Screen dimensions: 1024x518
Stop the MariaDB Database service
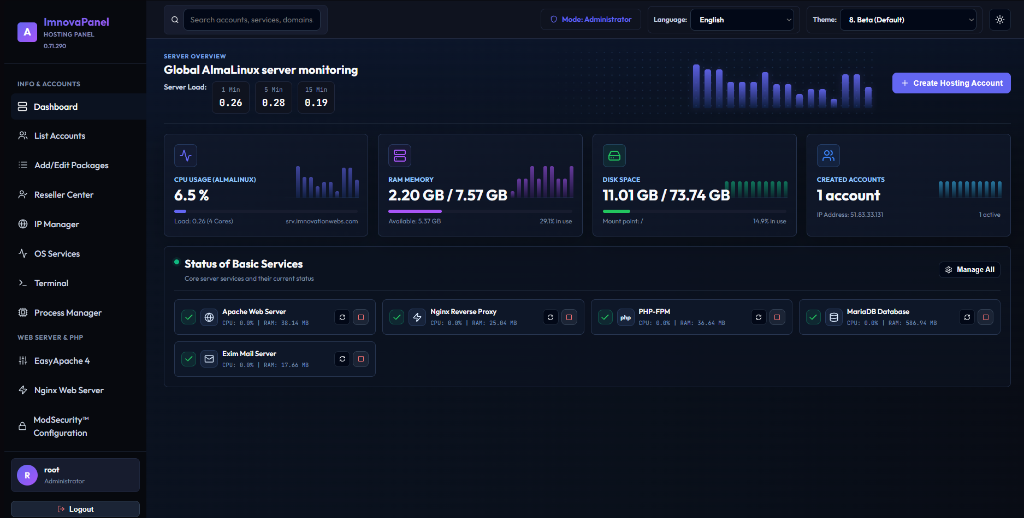point(986,317)
